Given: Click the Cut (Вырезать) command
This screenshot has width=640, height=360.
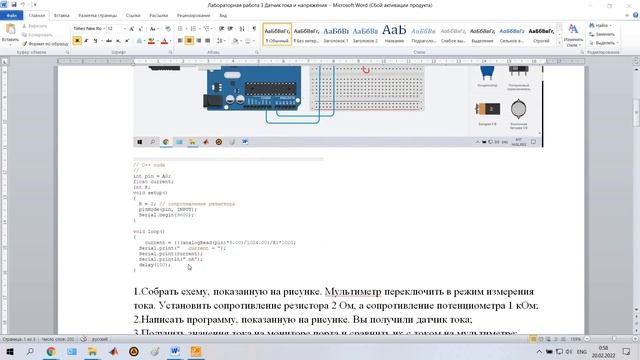Looking at the screenshot, I should (35, 26).
